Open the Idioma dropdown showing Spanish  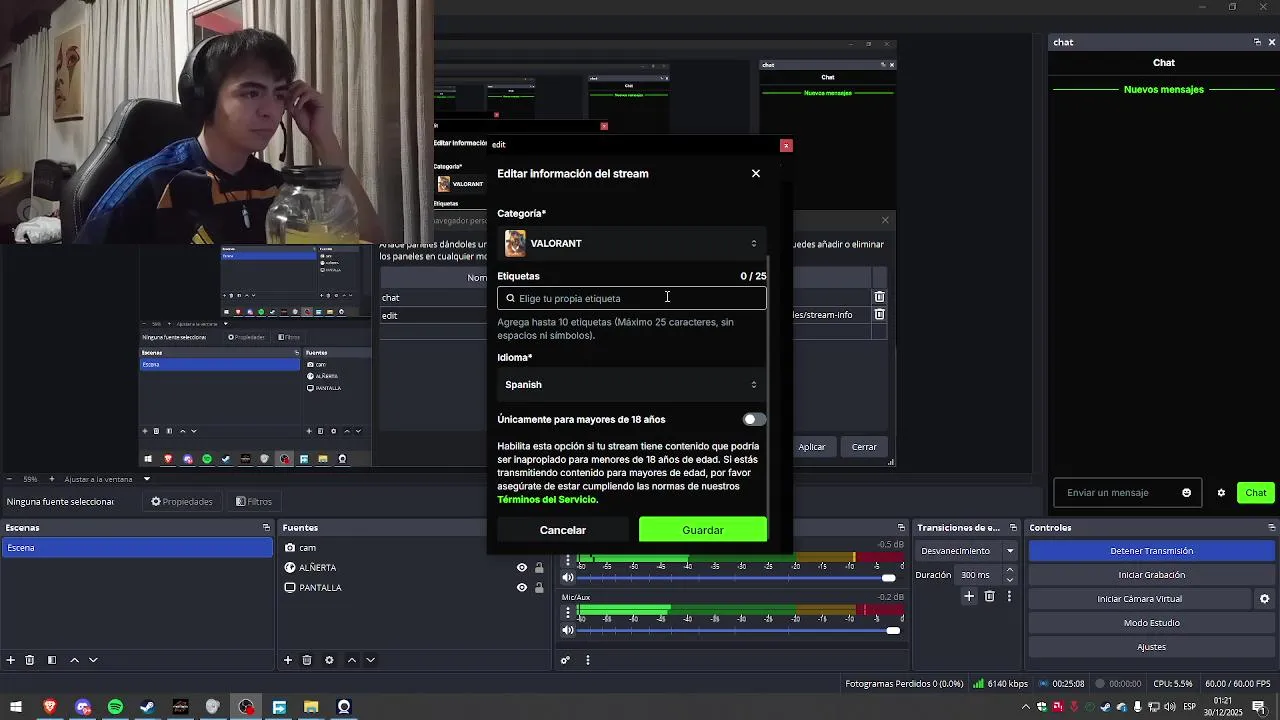[632, 384]
